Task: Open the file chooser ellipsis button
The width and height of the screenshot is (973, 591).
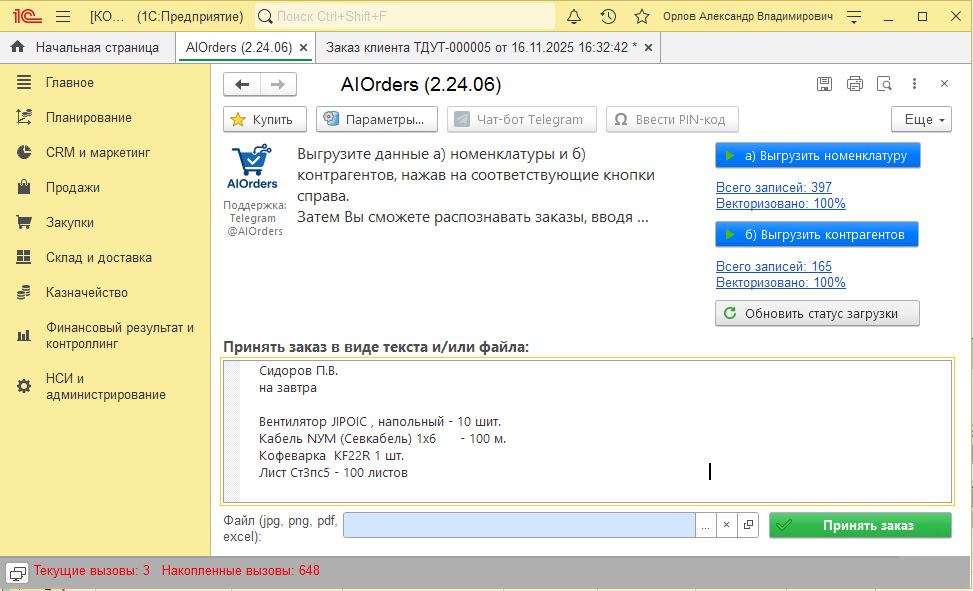Action: click(x=705, y=525)
